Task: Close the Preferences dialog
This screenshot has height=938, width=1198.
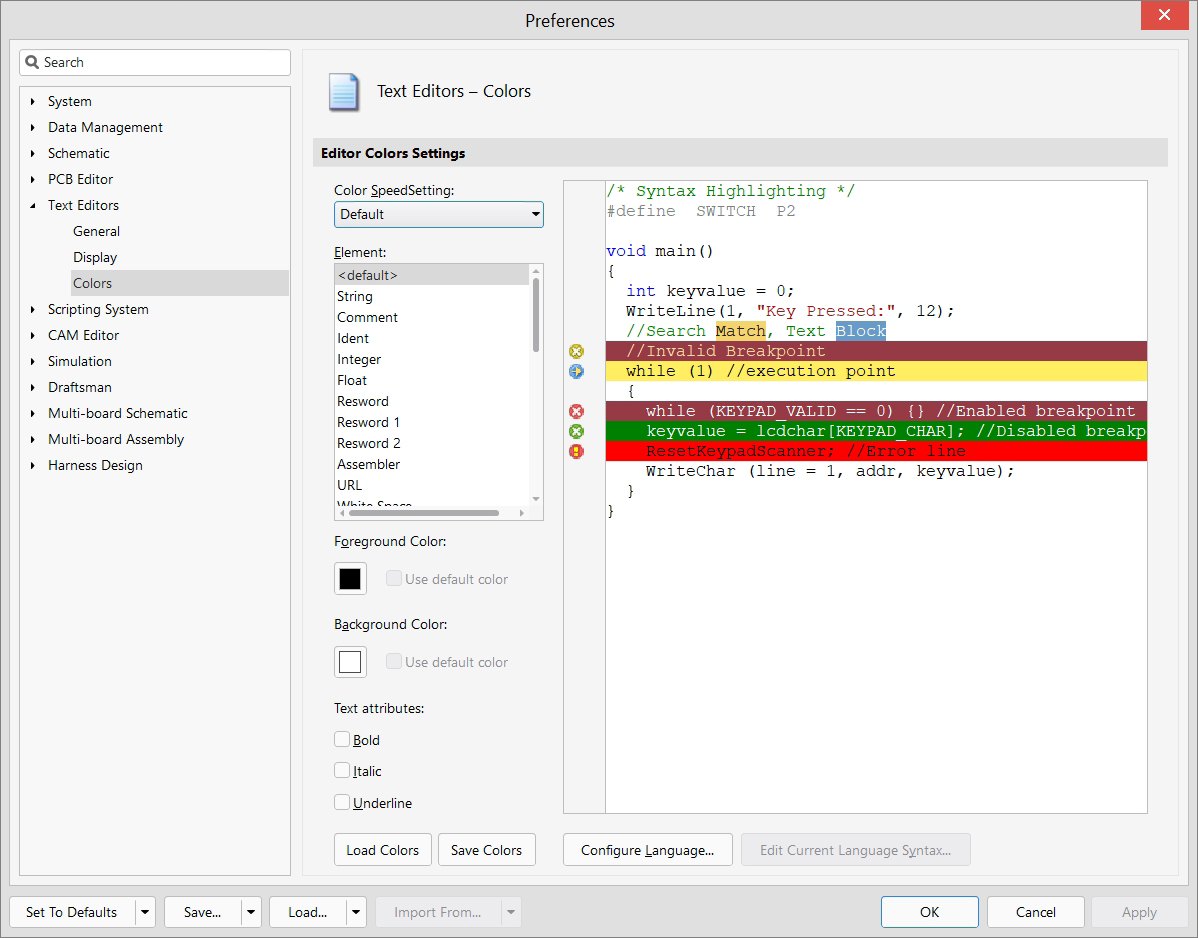Action: (x=1164, y=15)
